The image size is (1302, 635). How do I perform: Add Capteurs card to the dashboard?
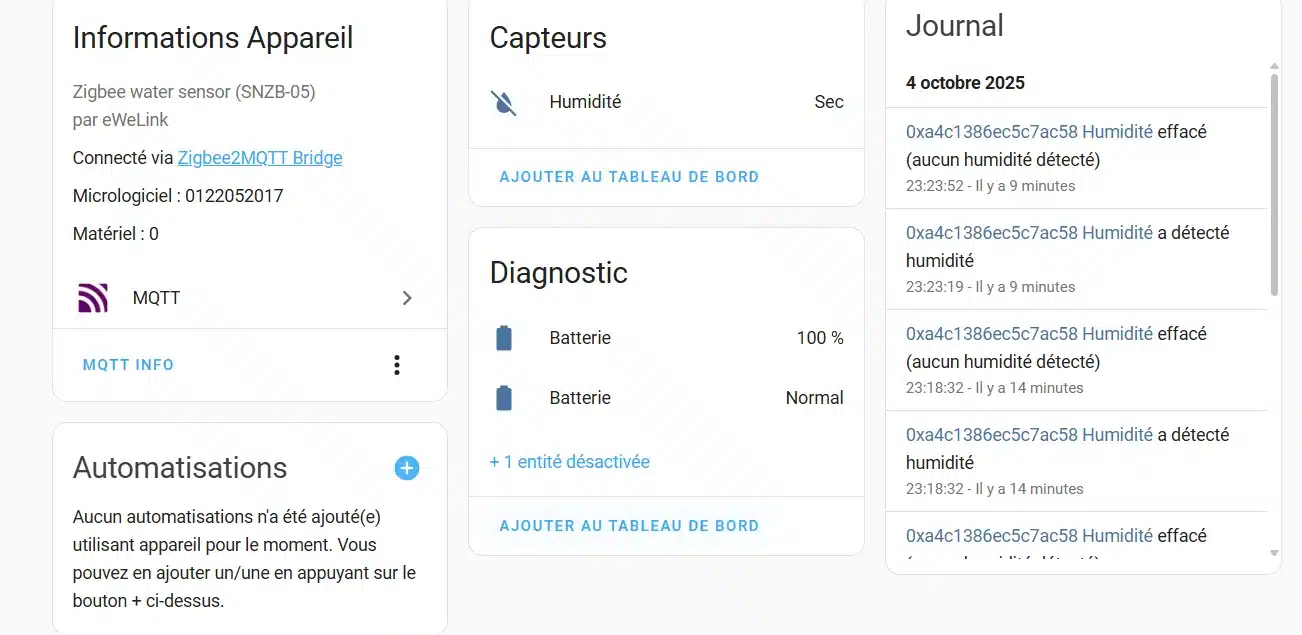point(629,177)
